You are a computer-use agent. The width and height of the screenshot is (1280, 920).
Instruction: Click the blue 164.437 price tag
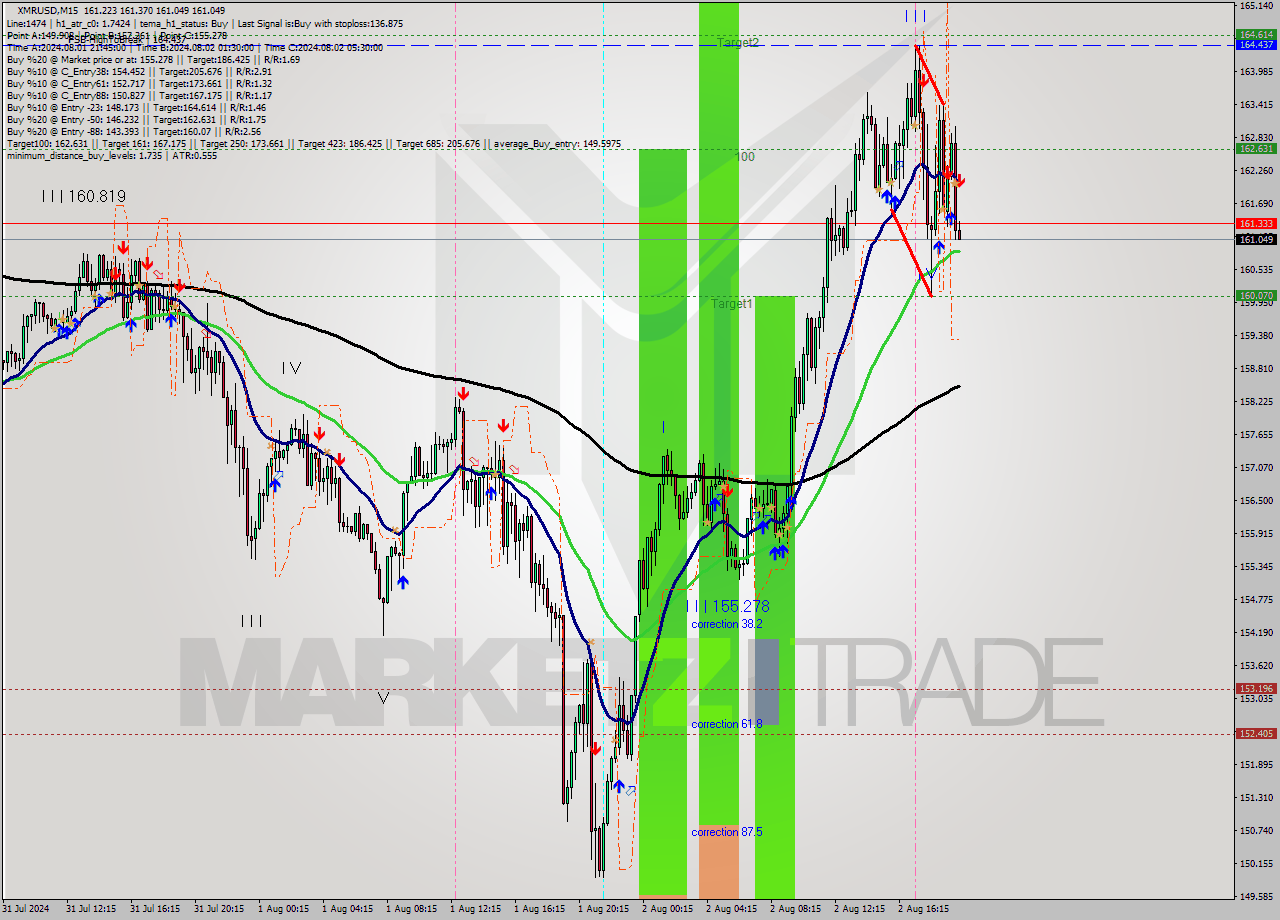tap(1256, 45)
